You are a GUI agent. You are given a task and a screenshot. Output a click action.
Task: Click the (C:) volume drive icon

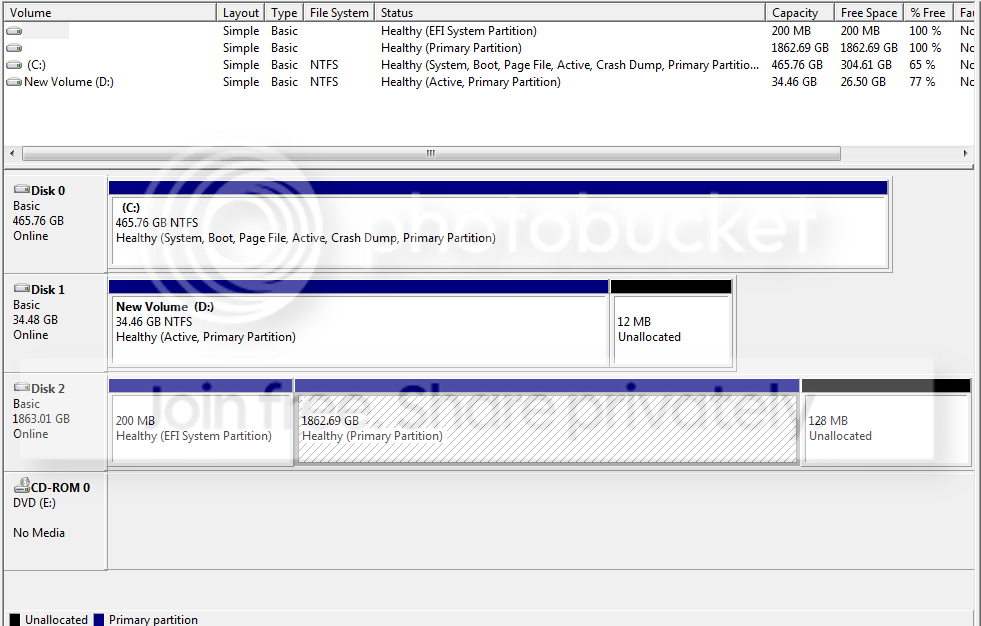click(14, 64)
